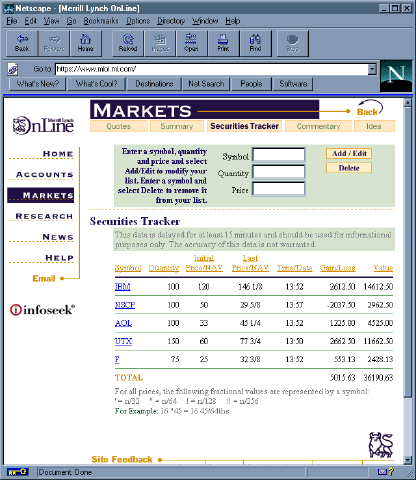Open the IBM symbol link

[x=123, y=287]
